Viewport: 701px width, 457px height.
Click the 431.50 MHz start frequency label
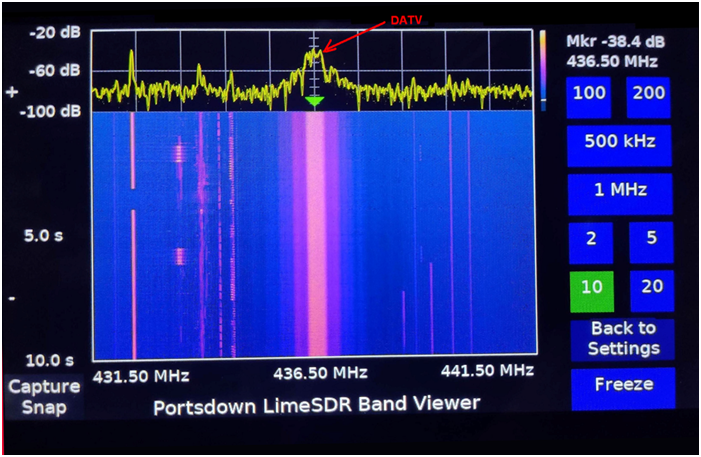(x=141, y=374)
